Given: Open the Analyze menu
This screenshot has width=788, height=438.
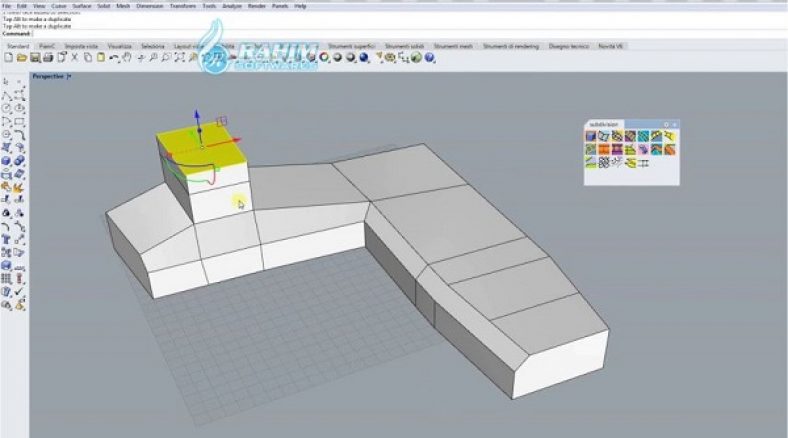Looking at the screenshot, I should (x=232, y=6).
